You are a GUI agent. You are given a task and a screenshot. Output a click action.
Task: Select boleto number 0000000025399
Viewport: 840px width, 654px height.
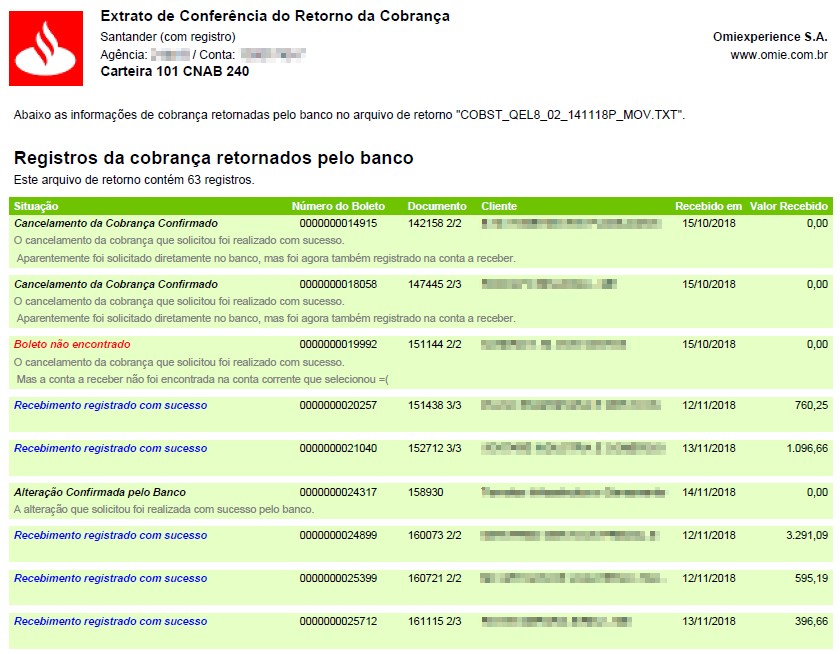click(x=338, y=578)
